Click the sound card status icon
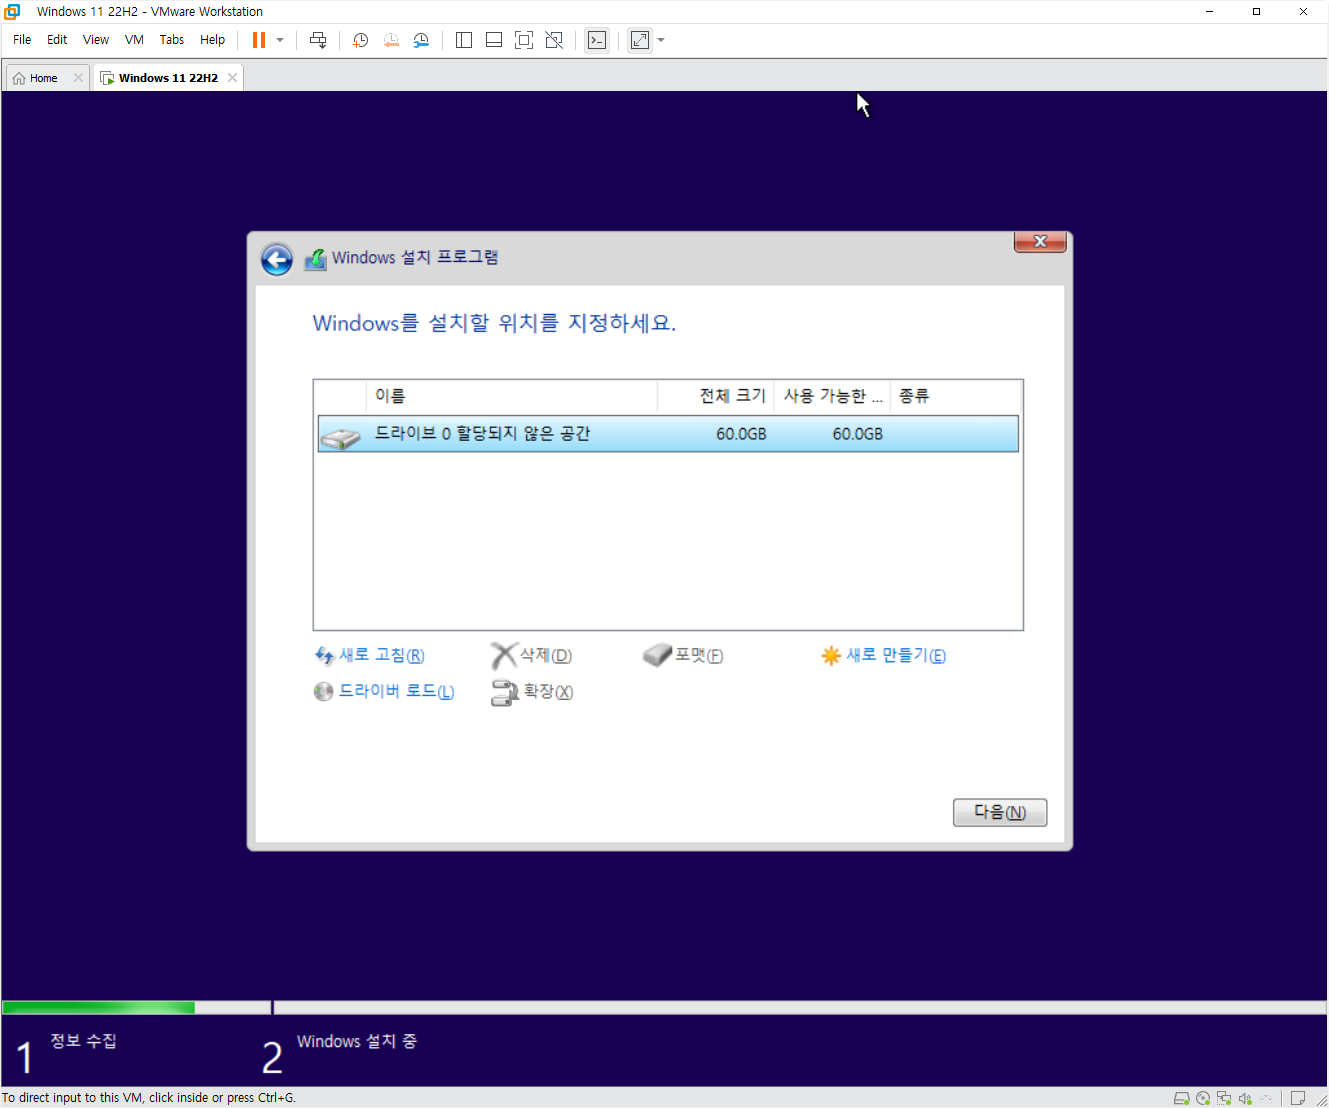Screen dimensions: 1329x1108 pyautogui.click(x=1245, y=1098)
